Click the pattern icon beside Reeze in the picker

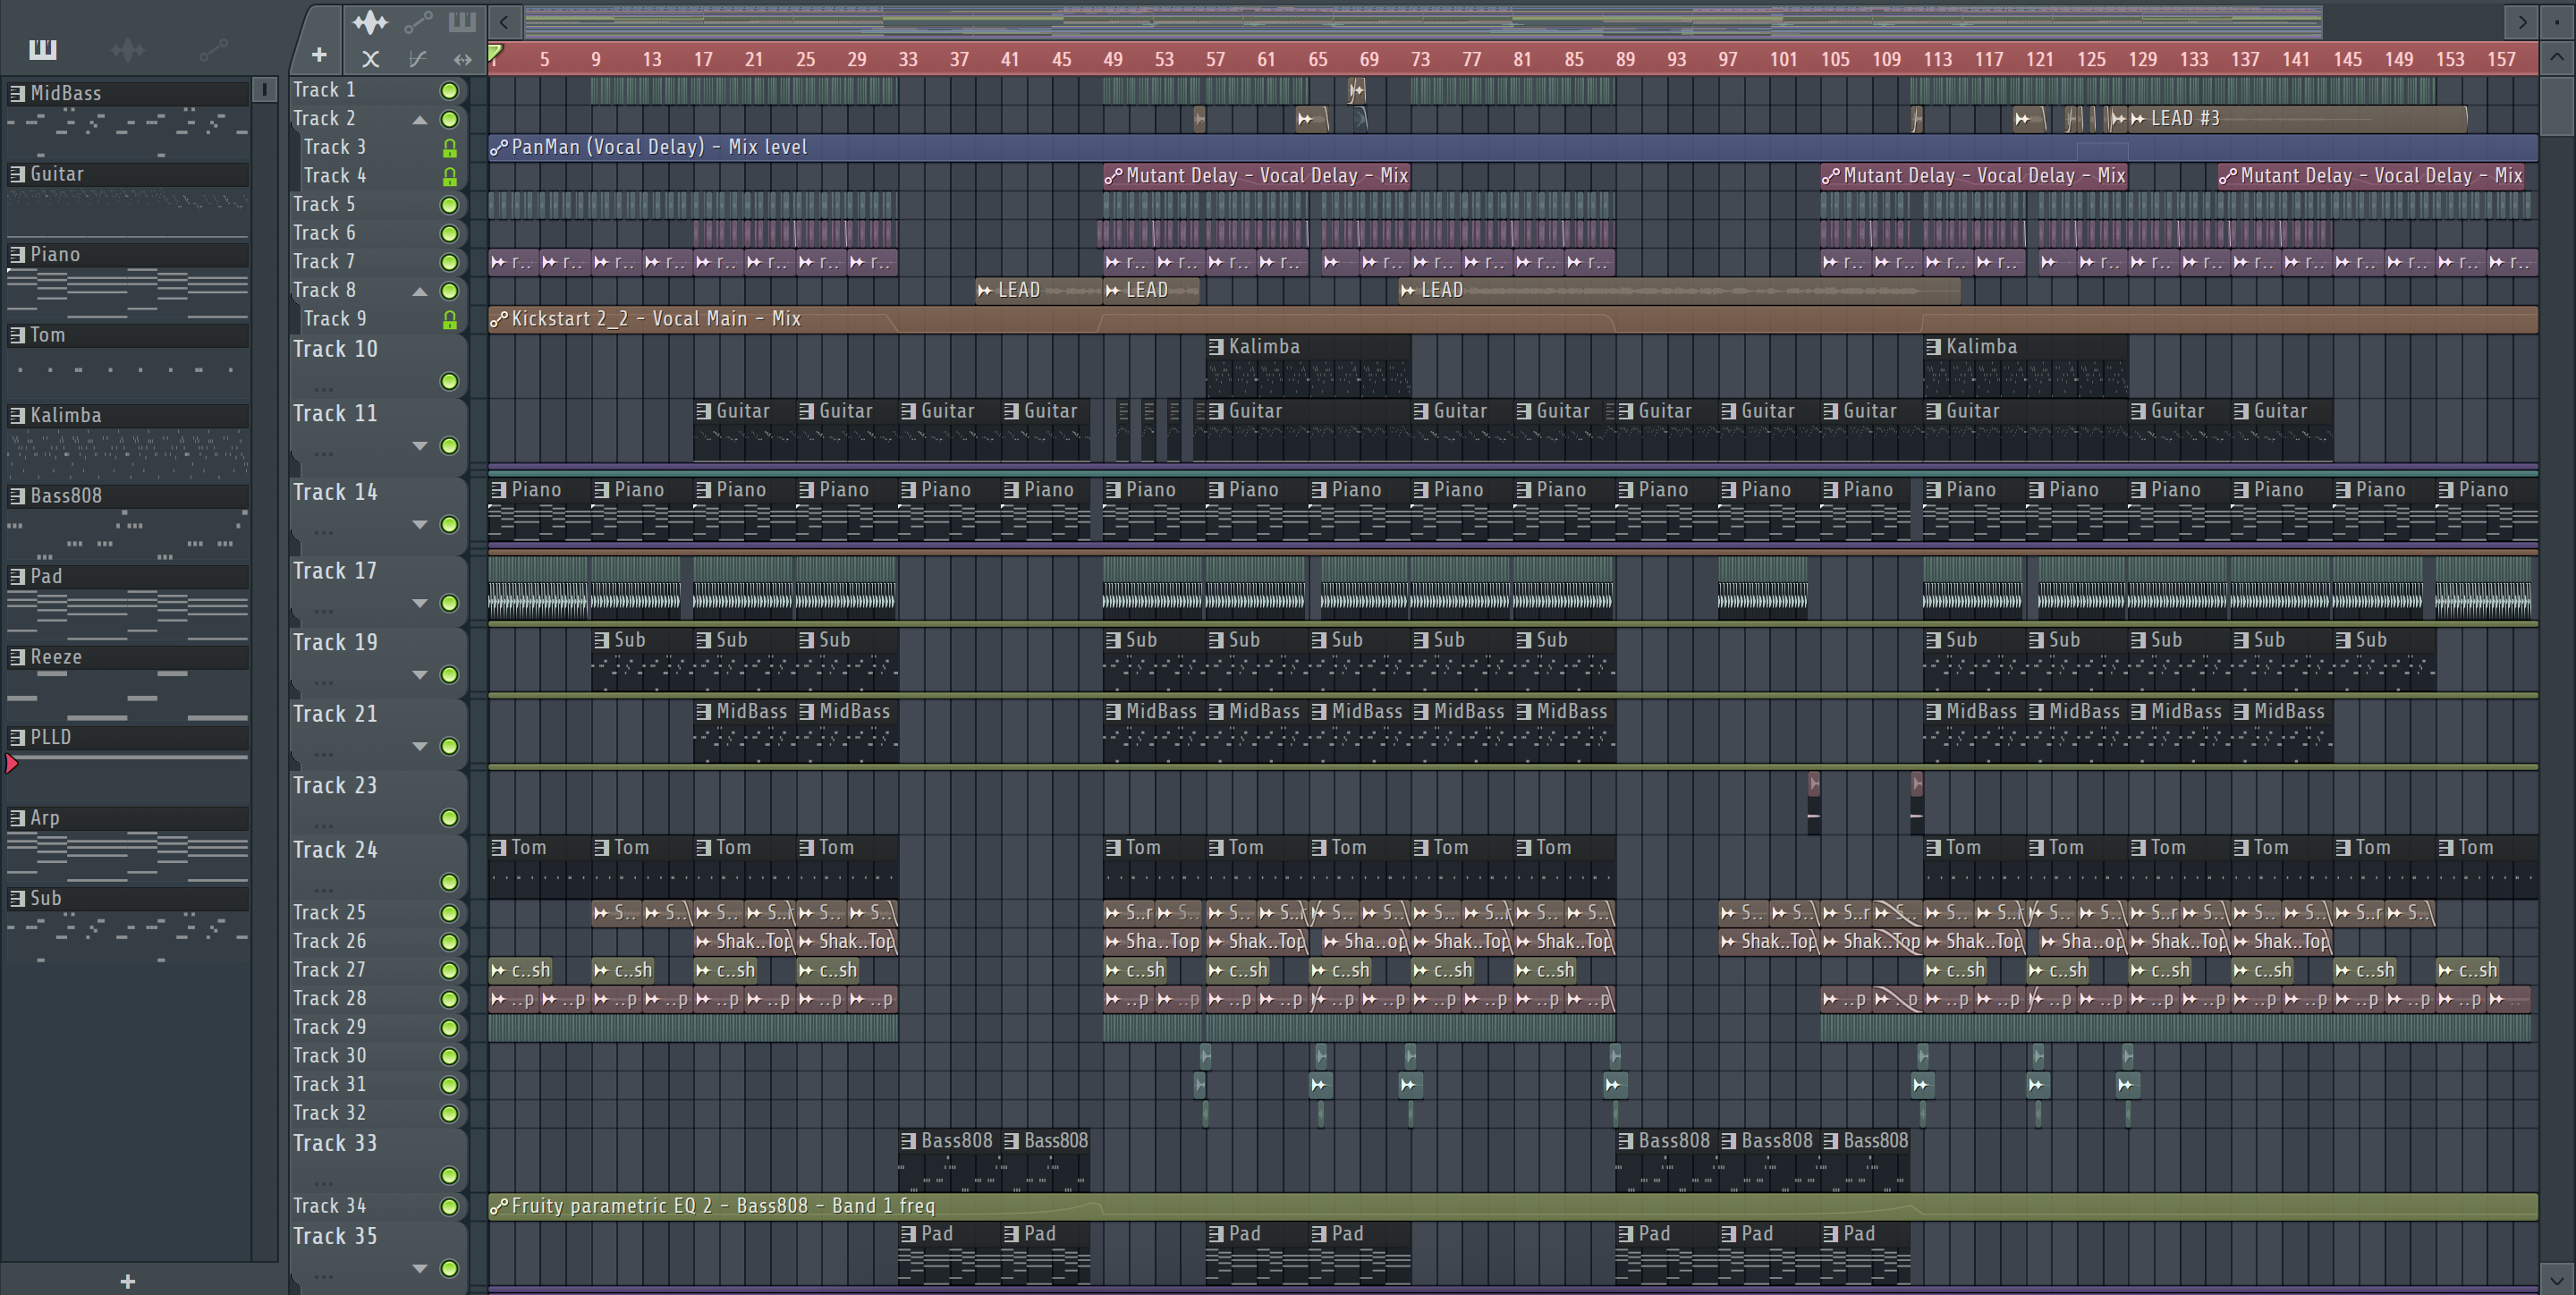17,657
